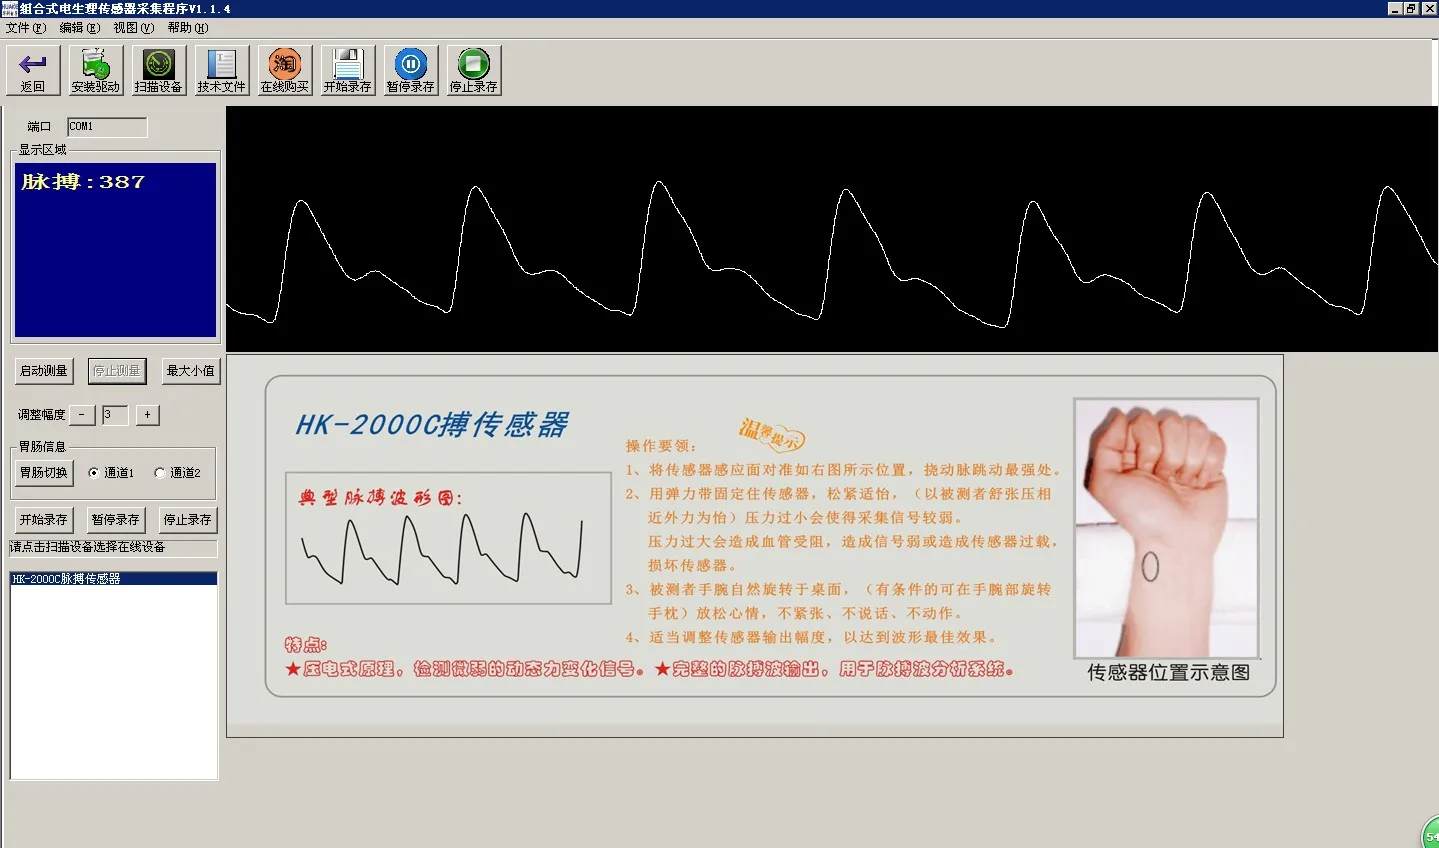This screenshot has width=1439, height=848.
Task: Click the 脉搏:387 pulse readout
Action: tap(83, 182)
